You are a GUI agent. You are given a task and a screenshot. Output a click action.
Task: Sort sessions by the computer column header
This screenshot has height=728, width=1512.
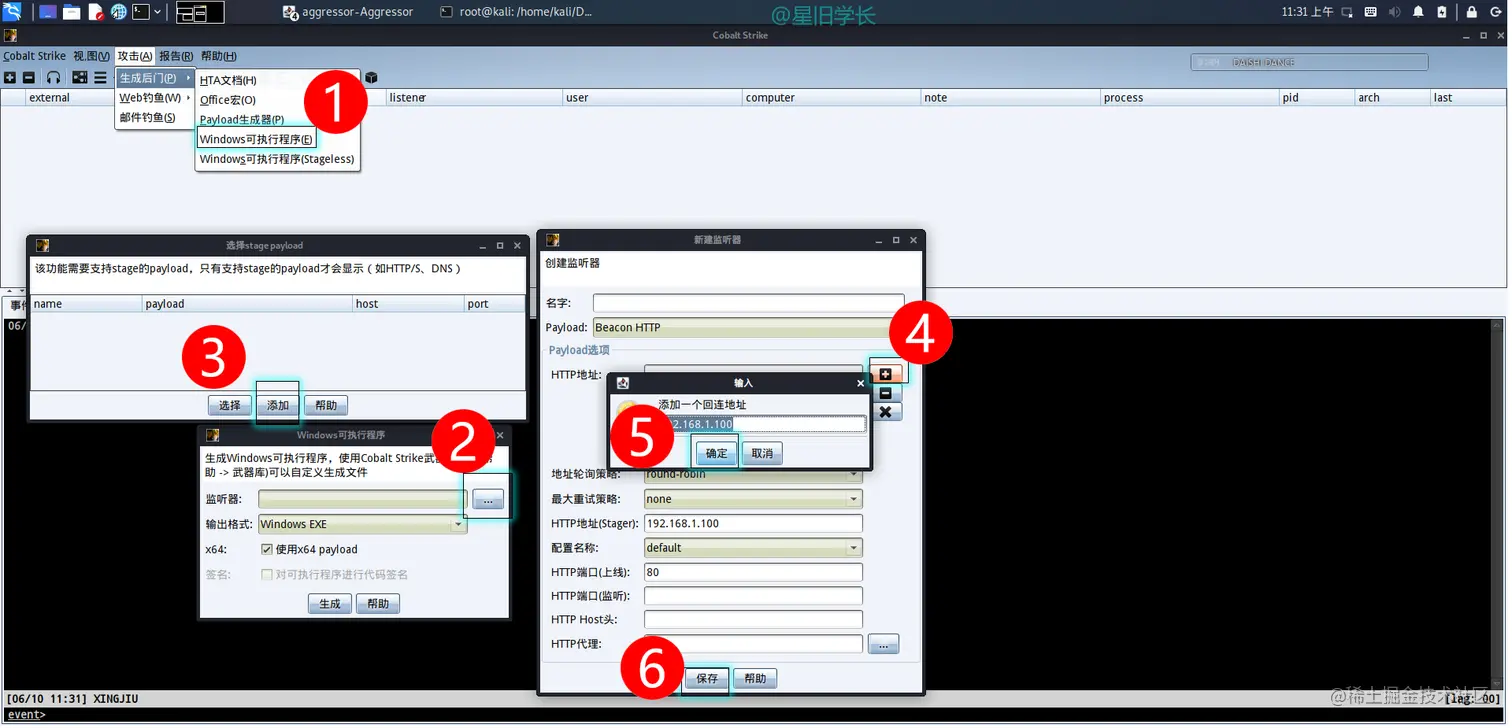[x=831, y=97]
